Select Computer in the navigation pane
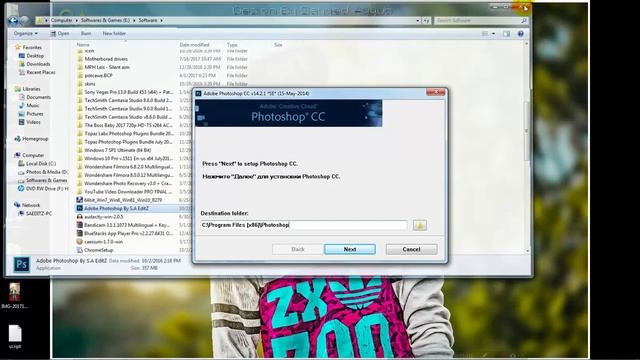 [x=33, y=155]
